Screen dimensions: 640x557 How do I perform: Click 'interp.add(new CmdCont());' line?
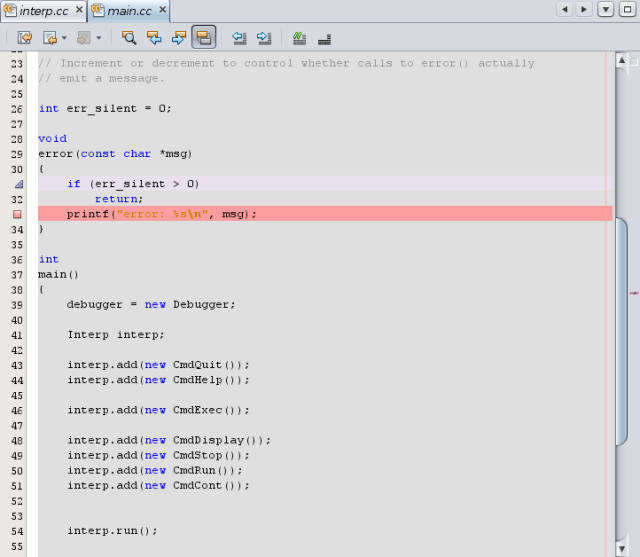click(x=158, y=486)
